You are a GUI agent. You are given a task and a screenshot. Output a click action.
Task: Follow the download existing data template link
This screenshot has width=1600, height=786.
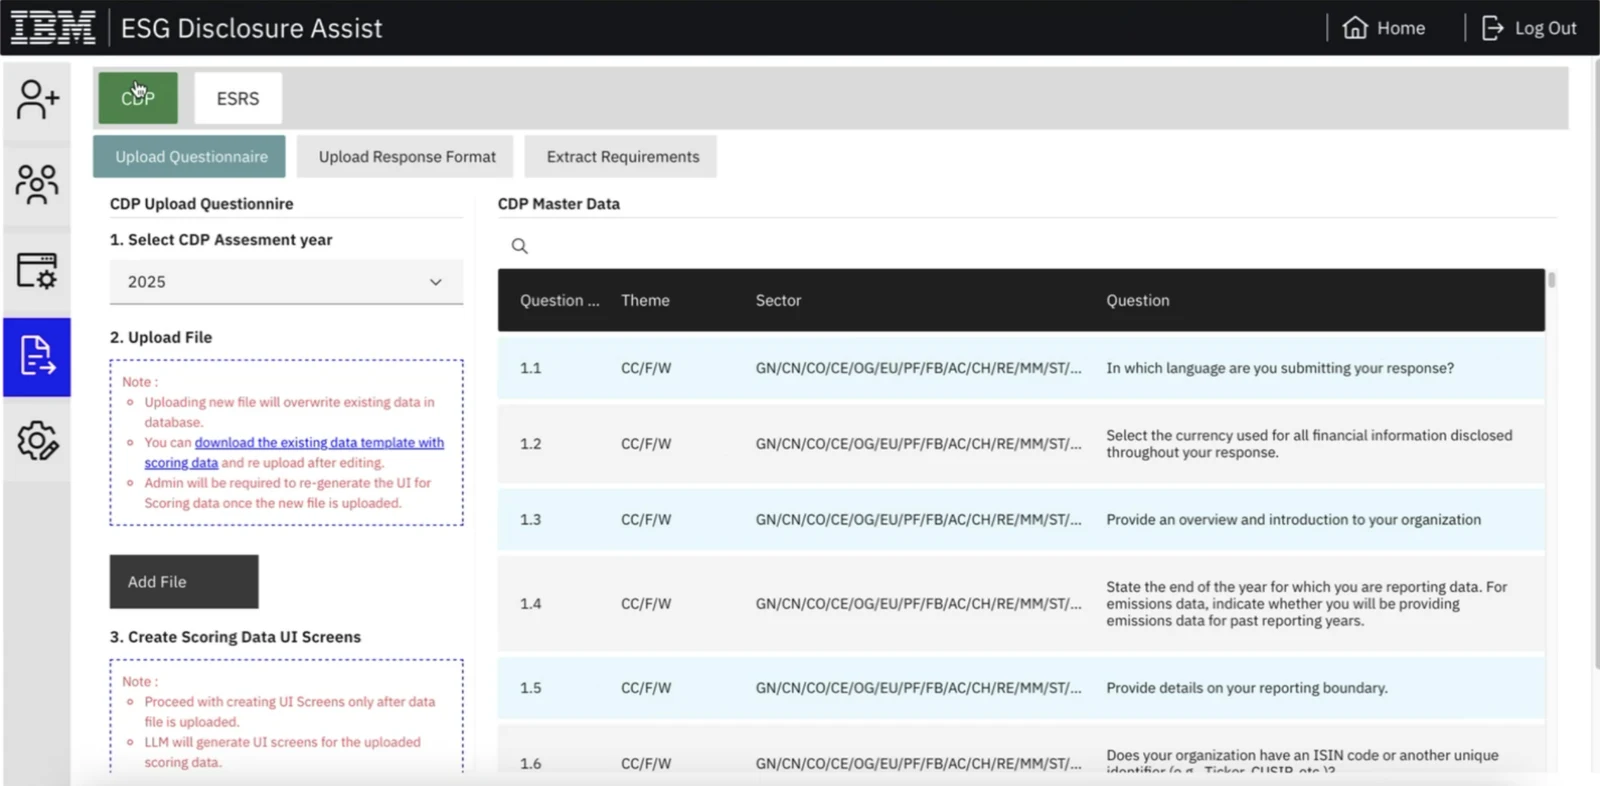294,452
